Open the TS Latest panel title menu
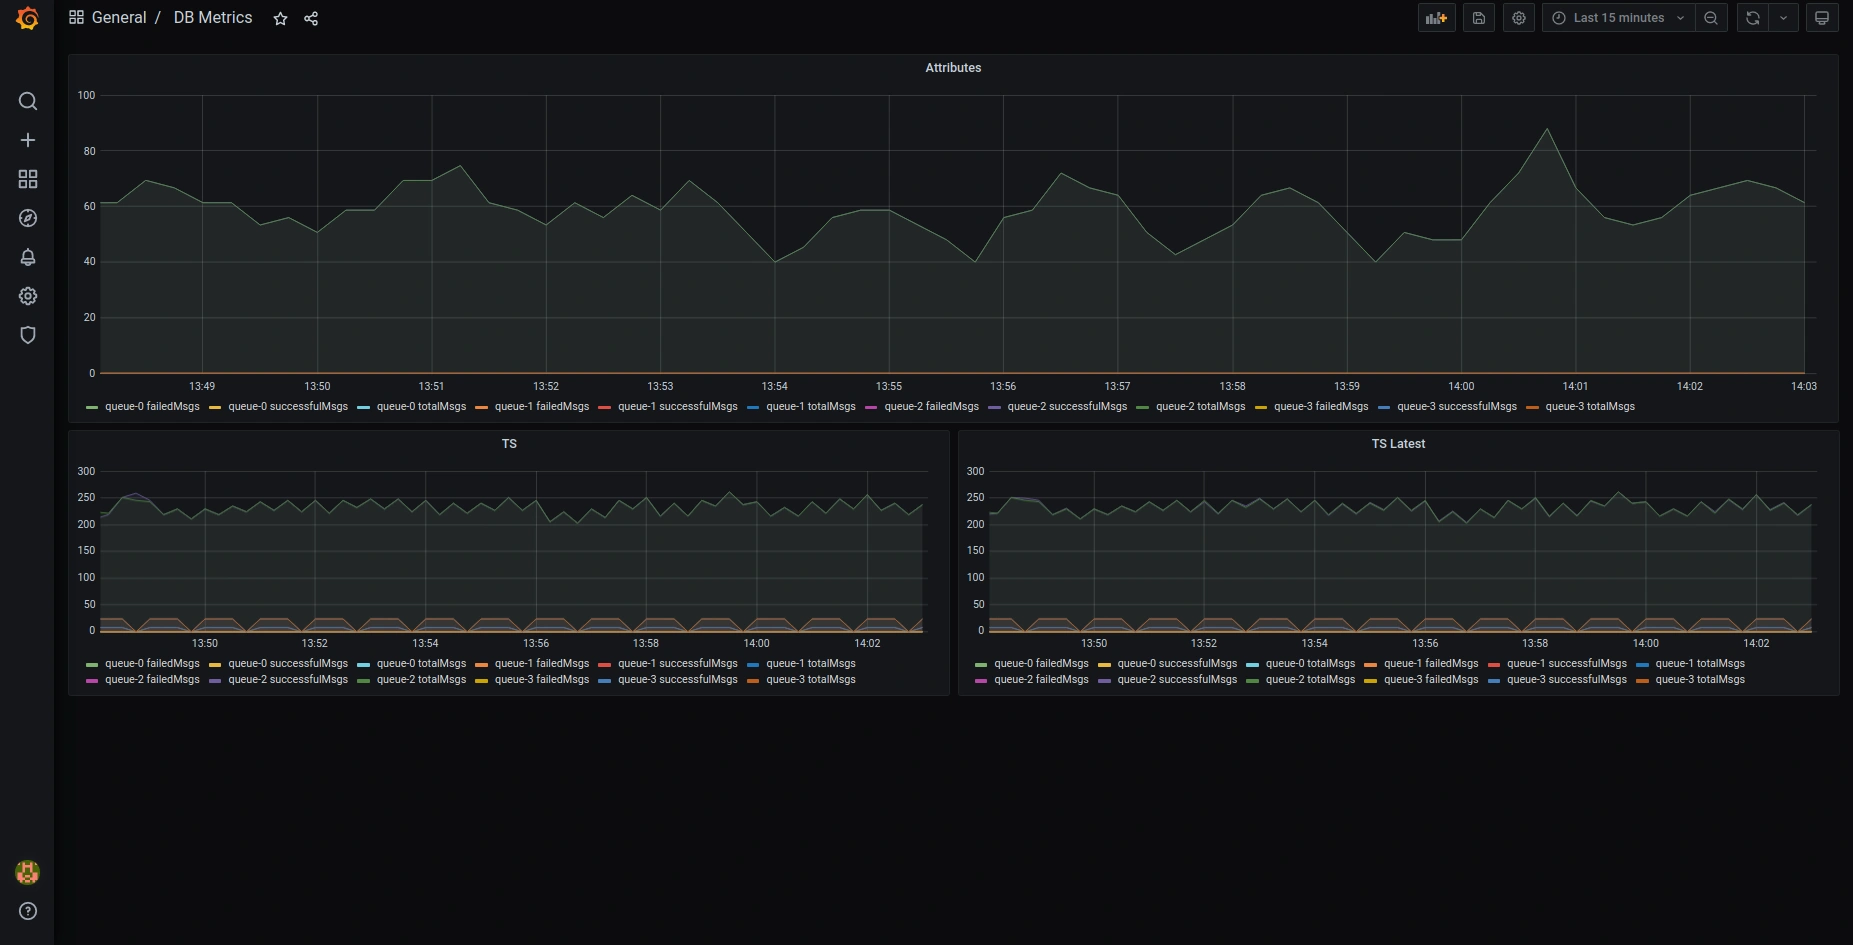The height and width of the screenshot is (945, 1853). (1397, 444)
